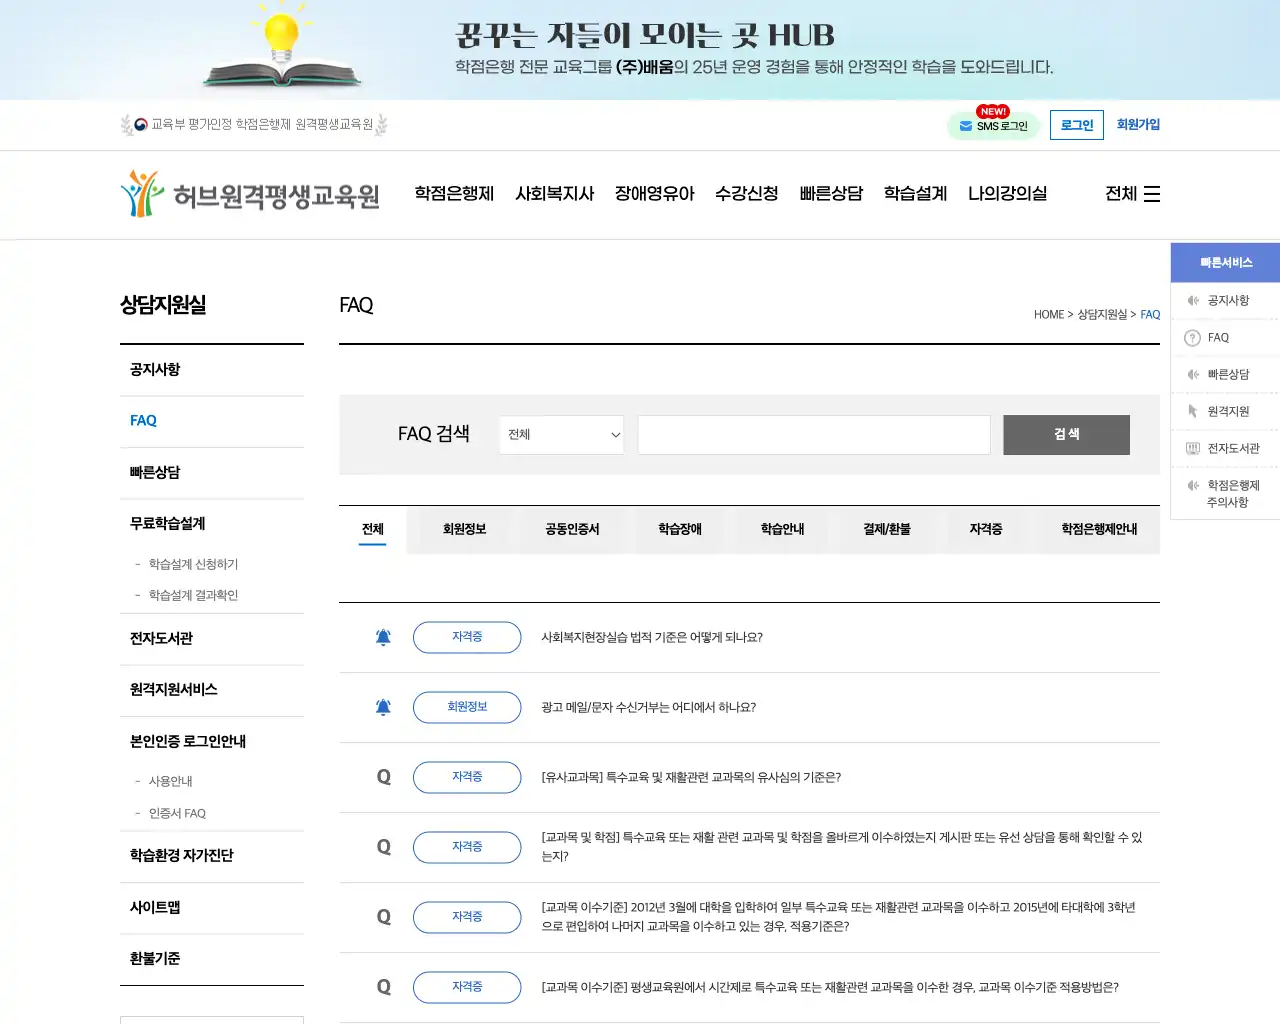Click speaker icon next to 학점은행제 주의사항
The image size is (1280, 1024).
click(x=1192, y=485)
